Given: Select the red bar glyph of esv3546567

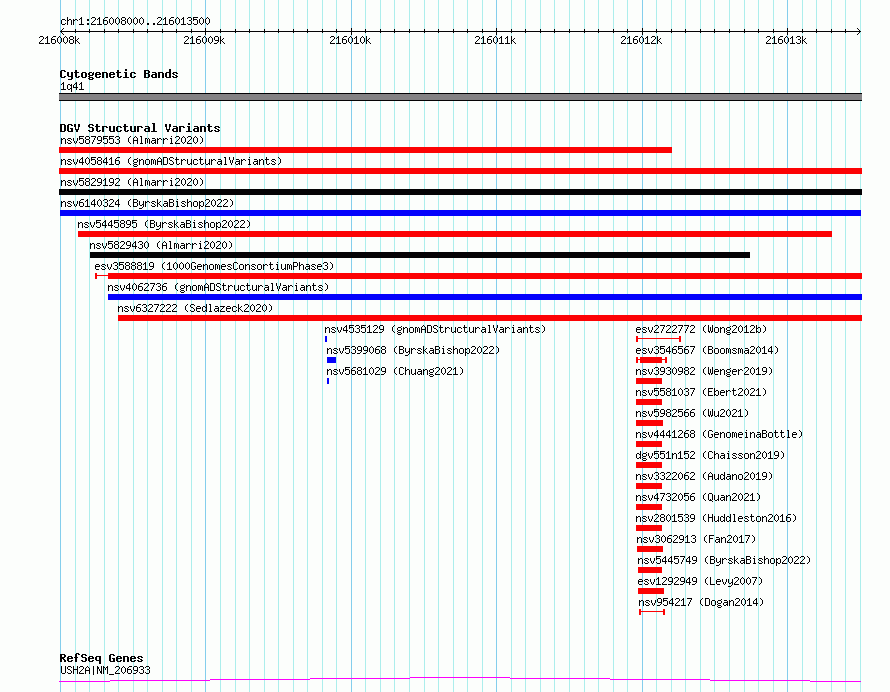Looking at the screenshot, I should [651, 360].
